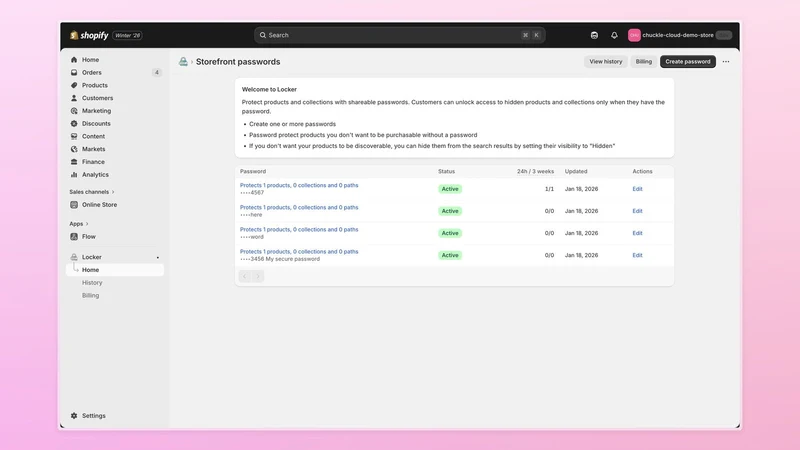Click the Locker app icon in breadcrumb
The width and height of the screenshot is (800, 450).
pyautogui.click(x=183, y=62)
